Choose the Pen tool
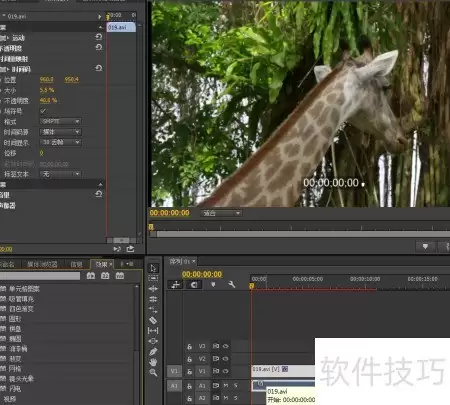Image resolution: width=450 pixels, height=405 pixels. click(x=153, y=351)
